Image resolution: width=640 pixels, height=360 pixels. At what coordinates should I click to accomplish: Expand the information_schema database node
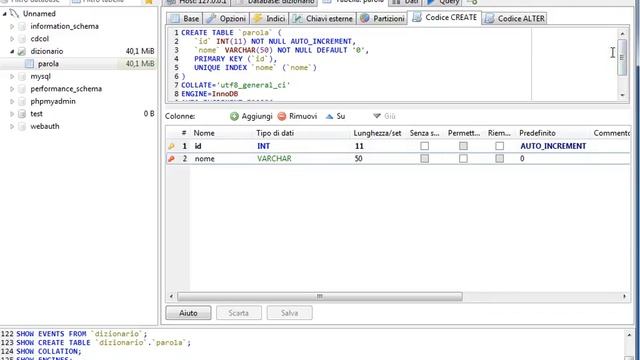coord(12,27)
